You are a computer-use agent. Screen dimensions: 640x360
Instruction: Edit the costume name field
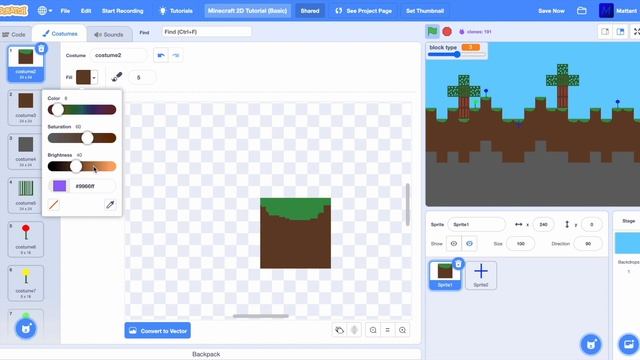[118, 55]
